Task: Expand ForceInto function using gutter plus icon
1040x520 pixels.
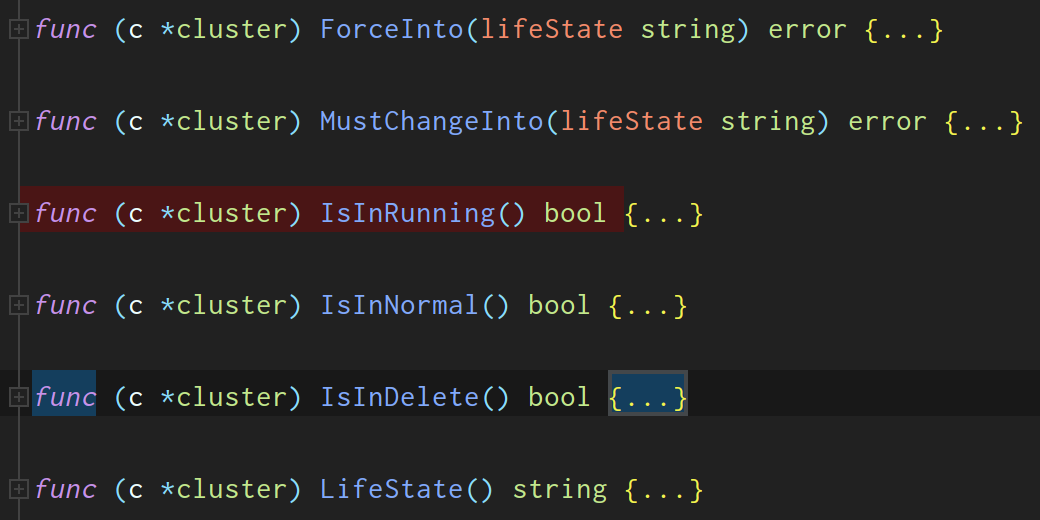Action: [x=18, y=30]
